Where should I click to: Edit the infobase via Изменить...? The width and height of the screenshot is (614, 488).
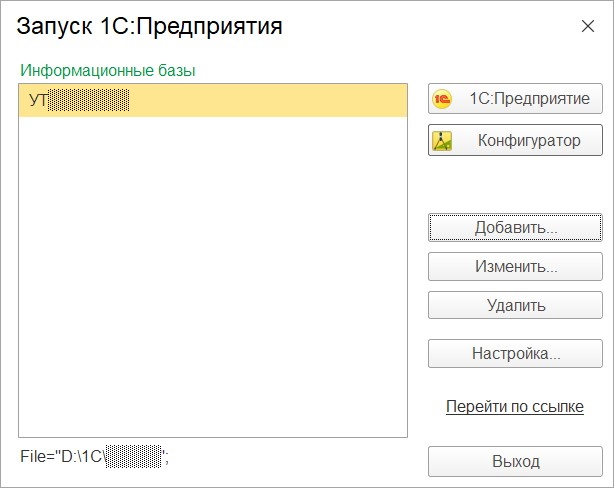(515, 267)
